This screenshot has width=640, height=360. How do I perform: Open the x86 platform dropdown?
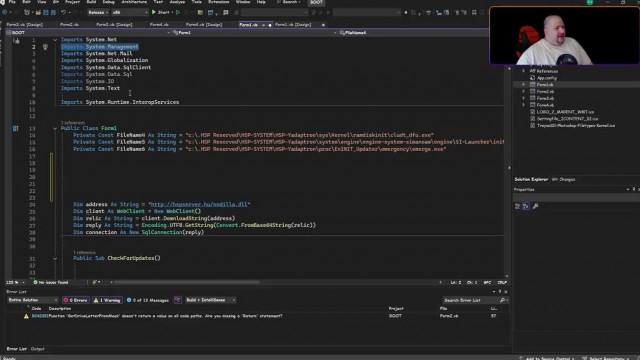tap(129, 13)
